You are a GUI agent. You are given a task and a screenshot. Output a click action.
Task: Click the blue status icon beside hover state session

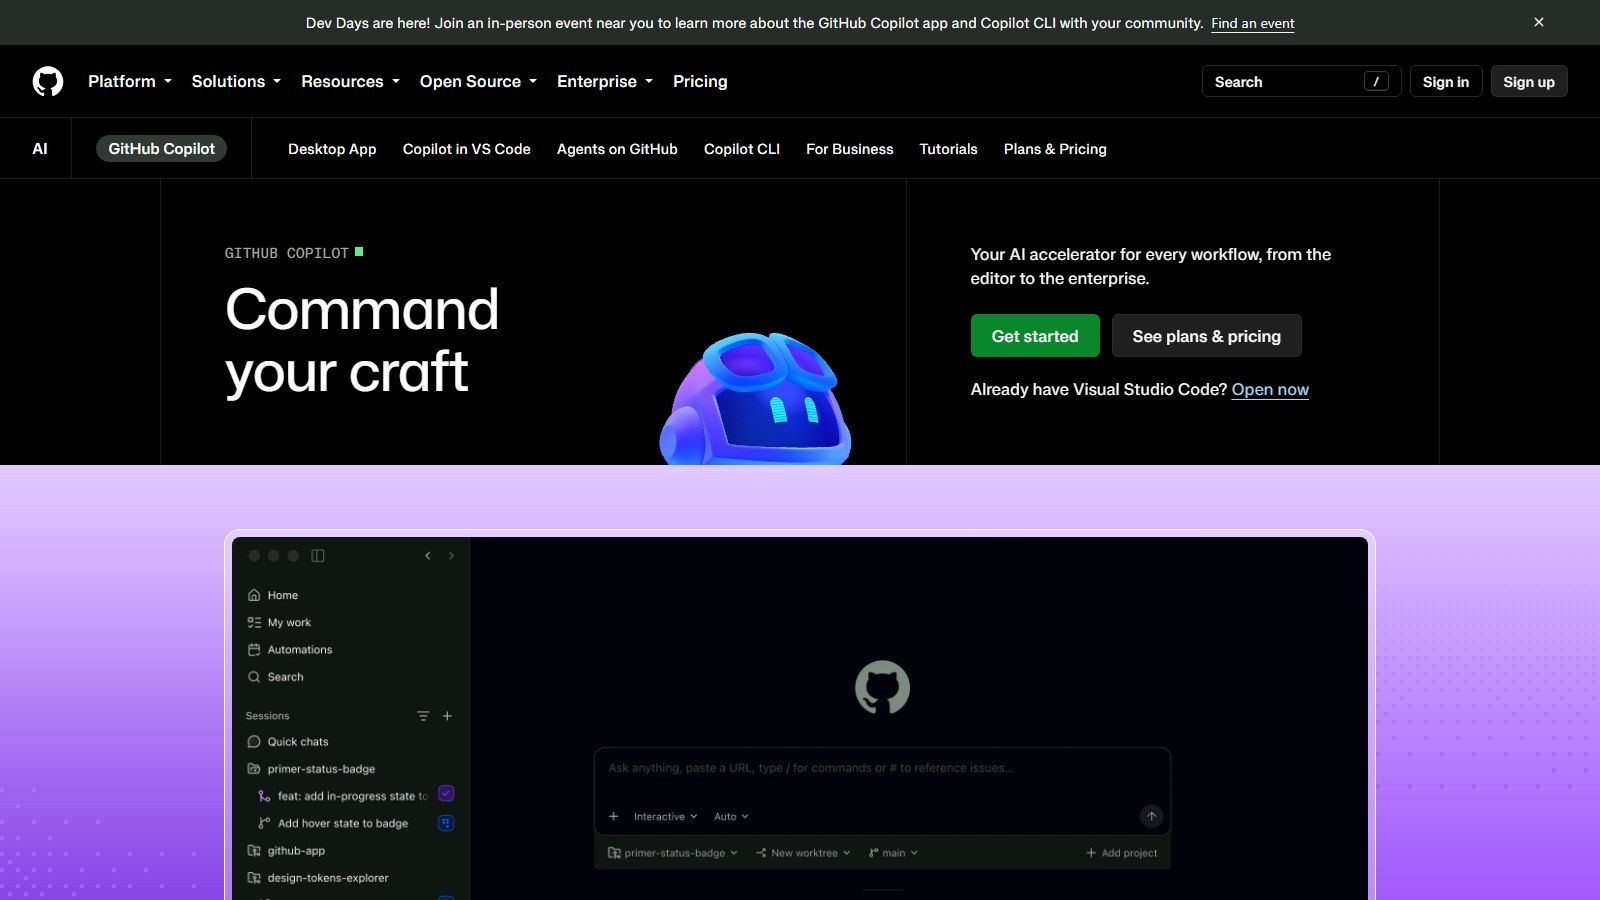click(x=446, y=823)
